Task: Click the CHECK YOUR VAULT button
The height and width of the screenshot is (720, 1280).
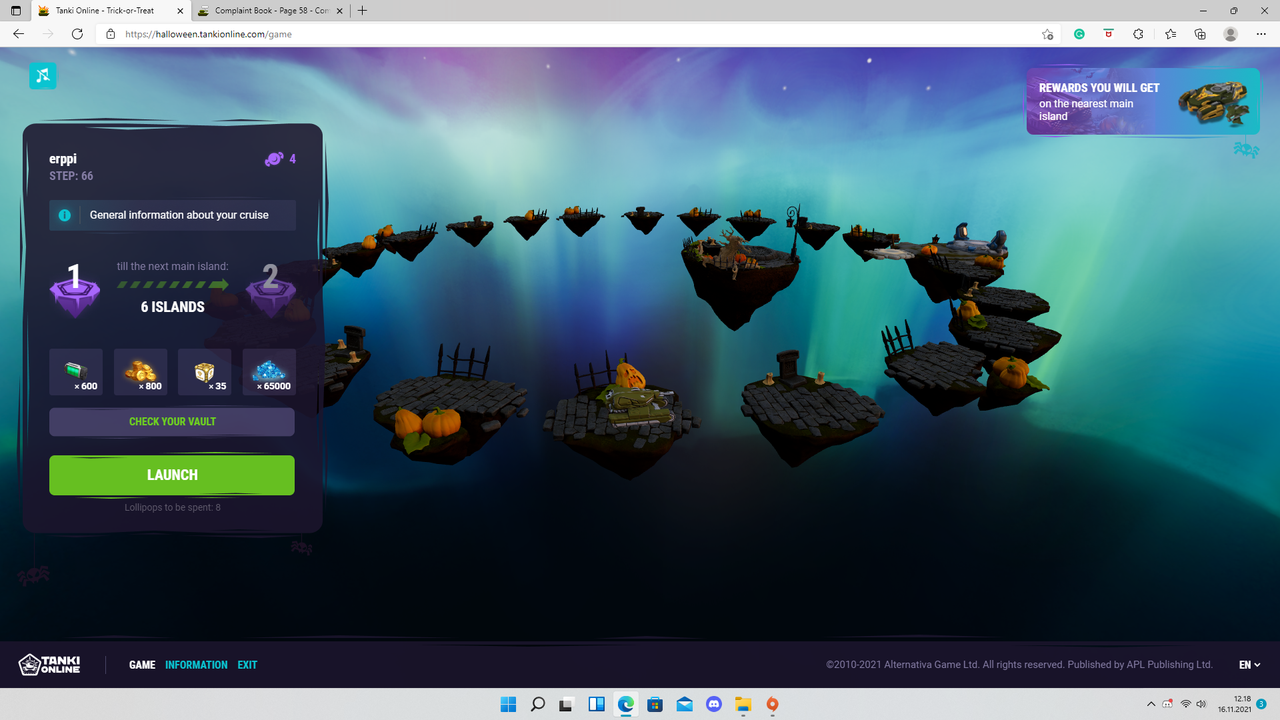Action: (x=172, y=422)
